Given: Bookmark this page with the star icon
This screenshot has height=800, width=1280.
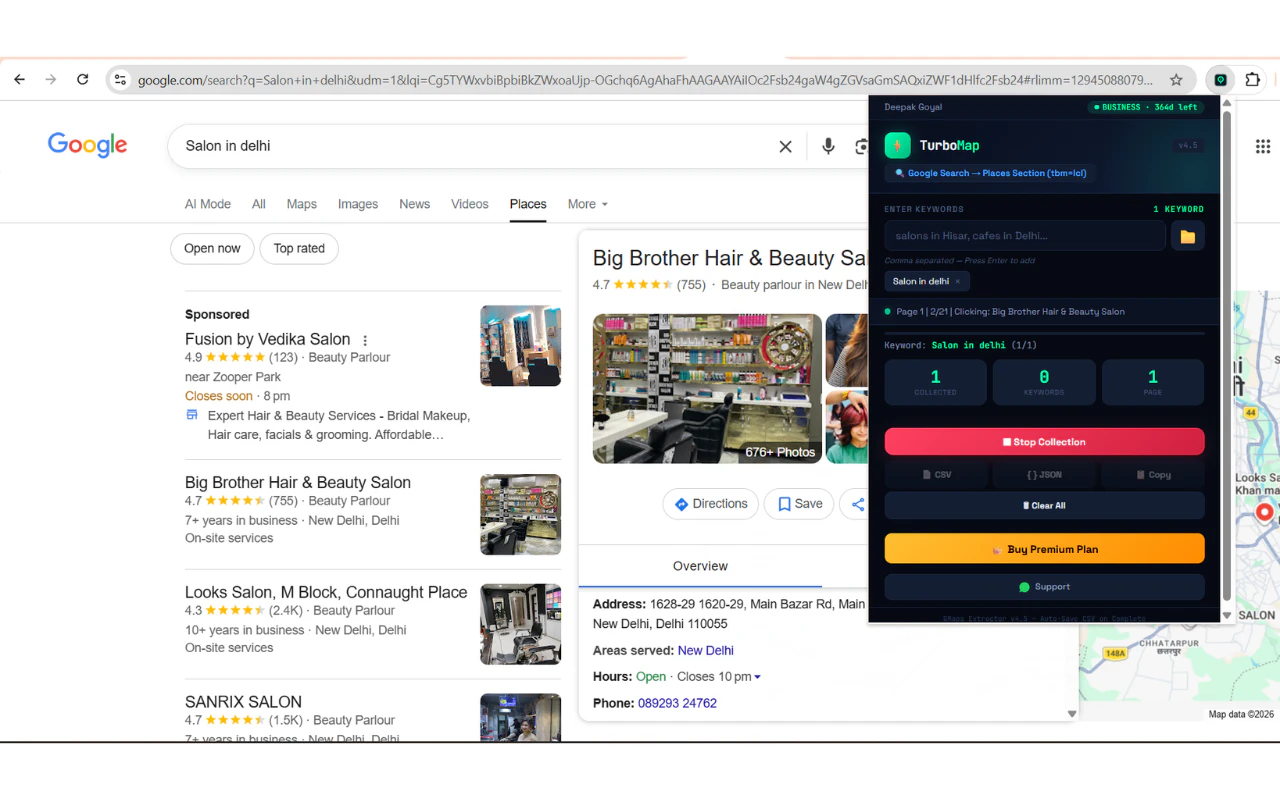Looking at the screenshot, I should 1176,80.
